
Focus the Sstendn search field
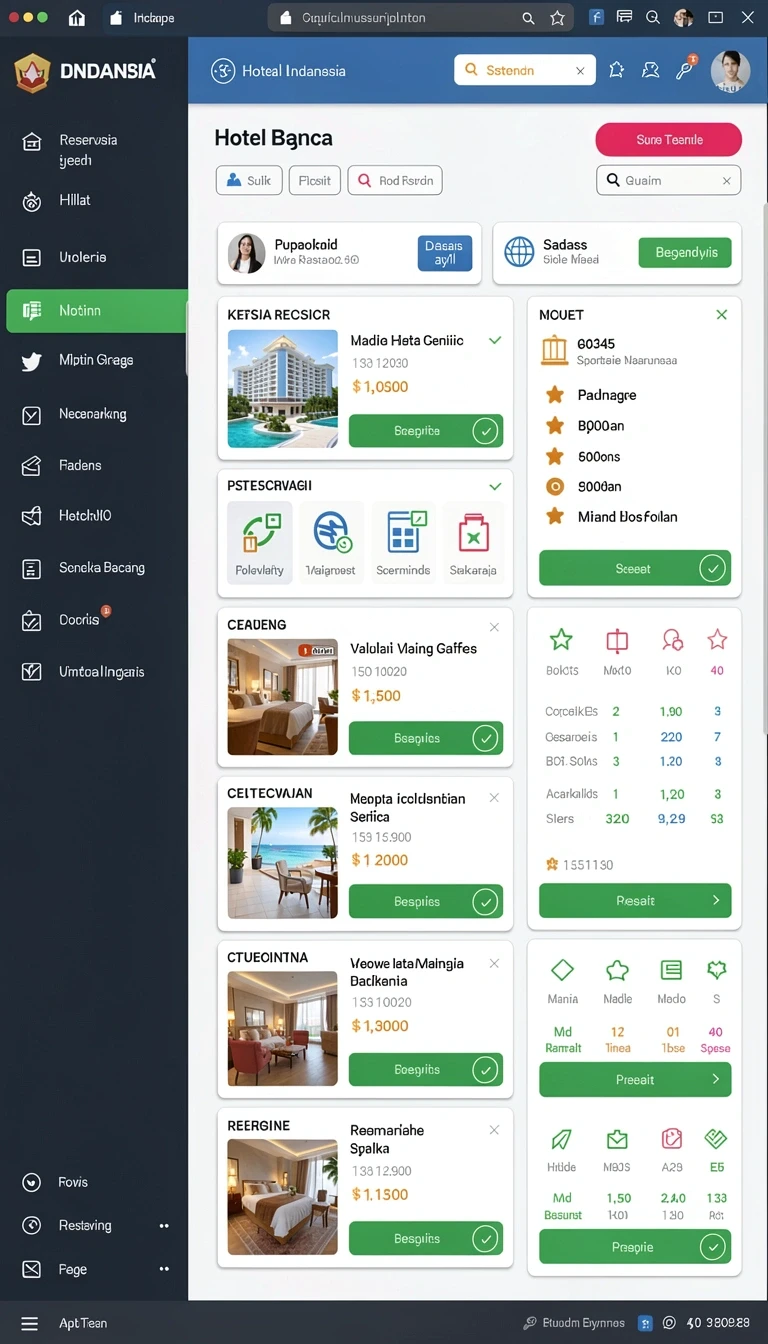tap(525, 70)
